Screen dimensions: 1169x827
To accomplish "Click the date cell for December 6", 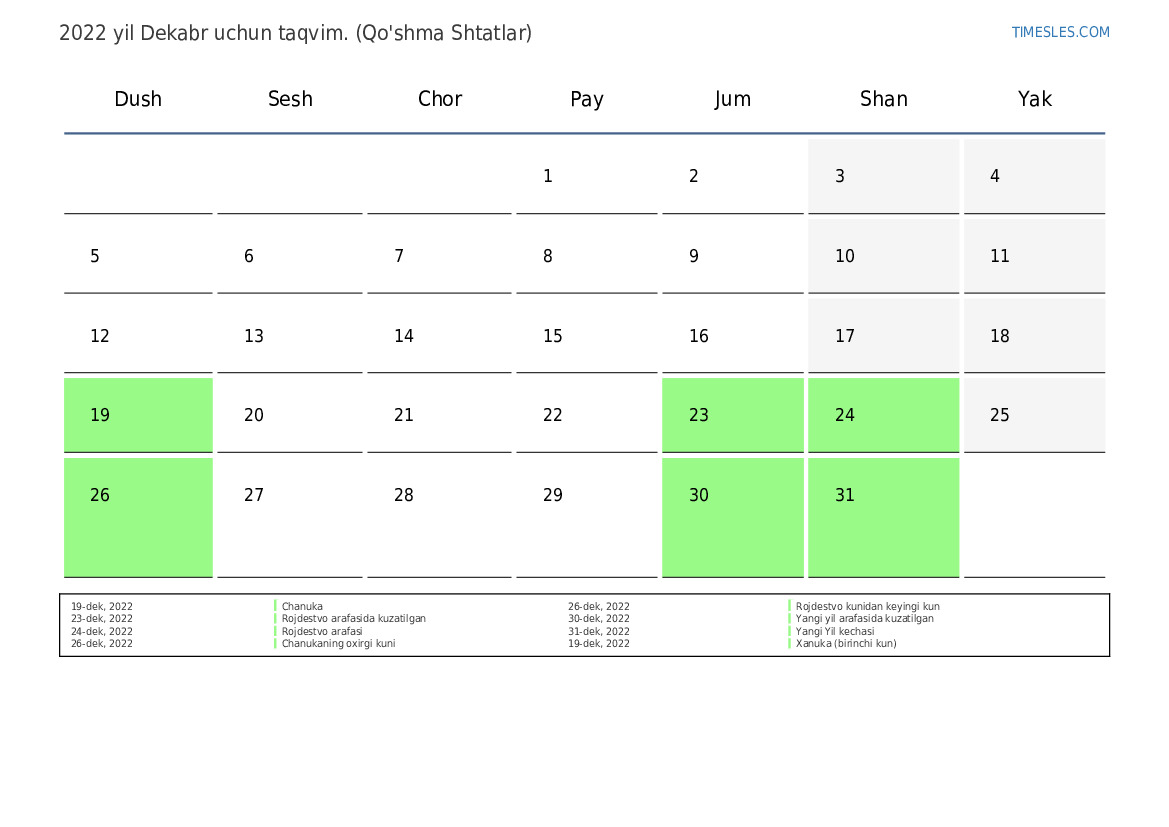I will point(289,257).
